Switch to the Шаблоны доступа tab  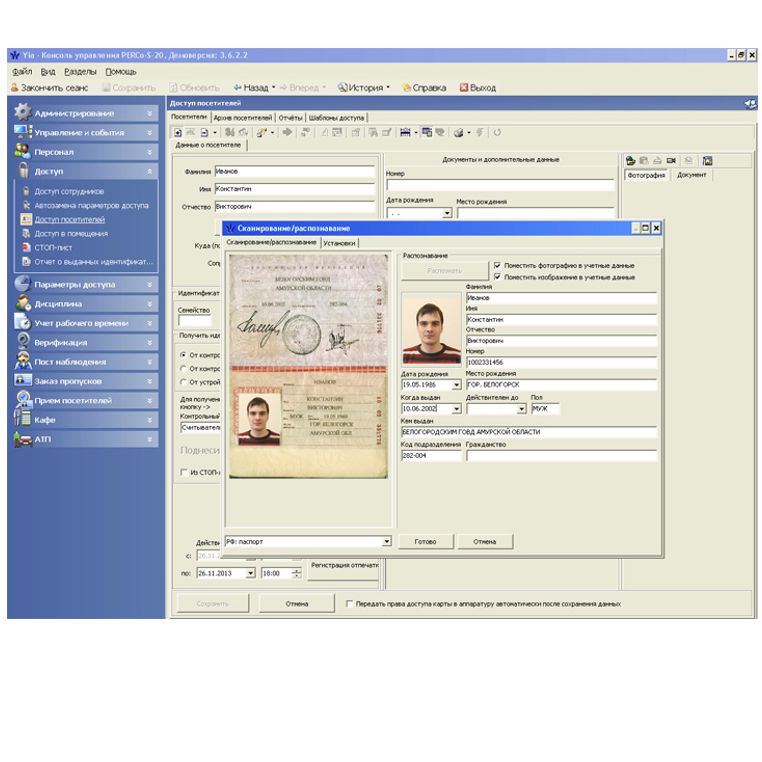[x=336, y=118]
